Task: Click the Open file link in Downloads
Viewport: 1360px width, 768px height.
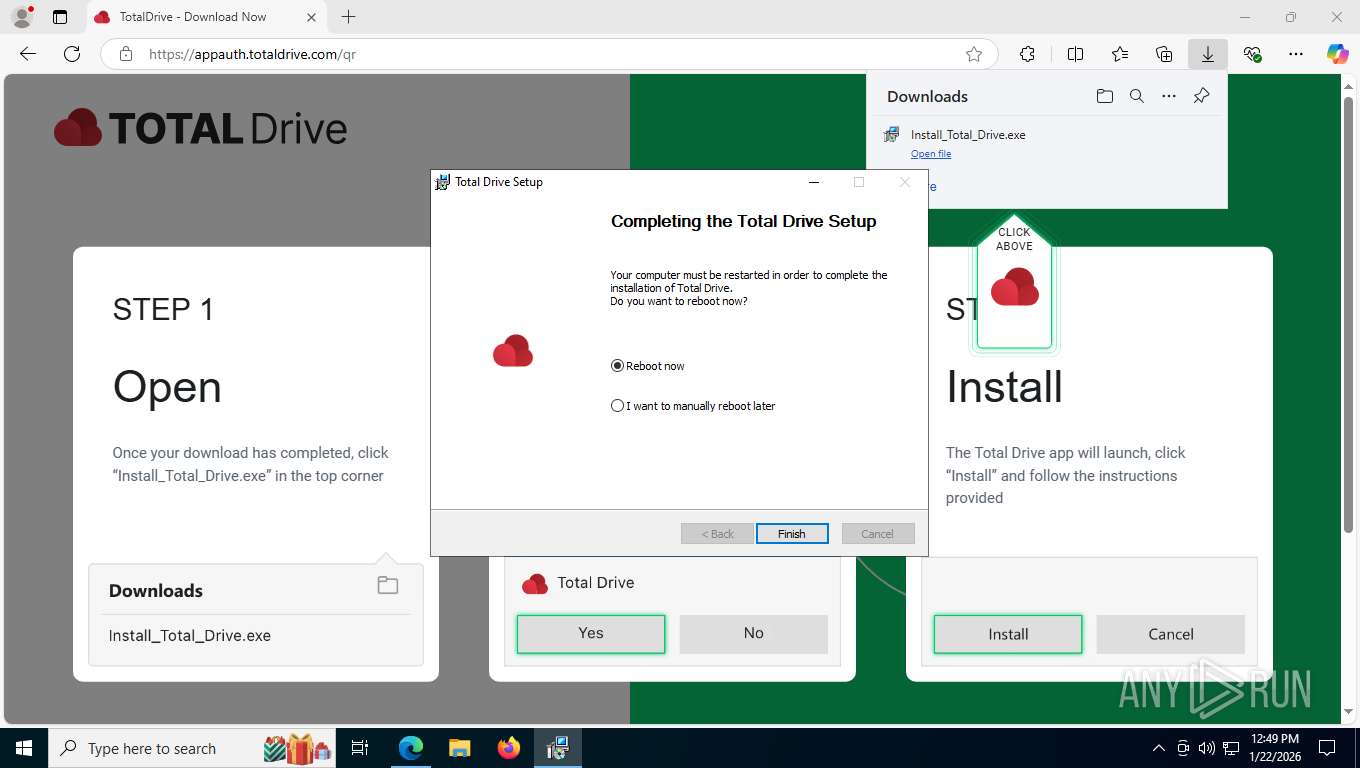Action: [931, 154]
